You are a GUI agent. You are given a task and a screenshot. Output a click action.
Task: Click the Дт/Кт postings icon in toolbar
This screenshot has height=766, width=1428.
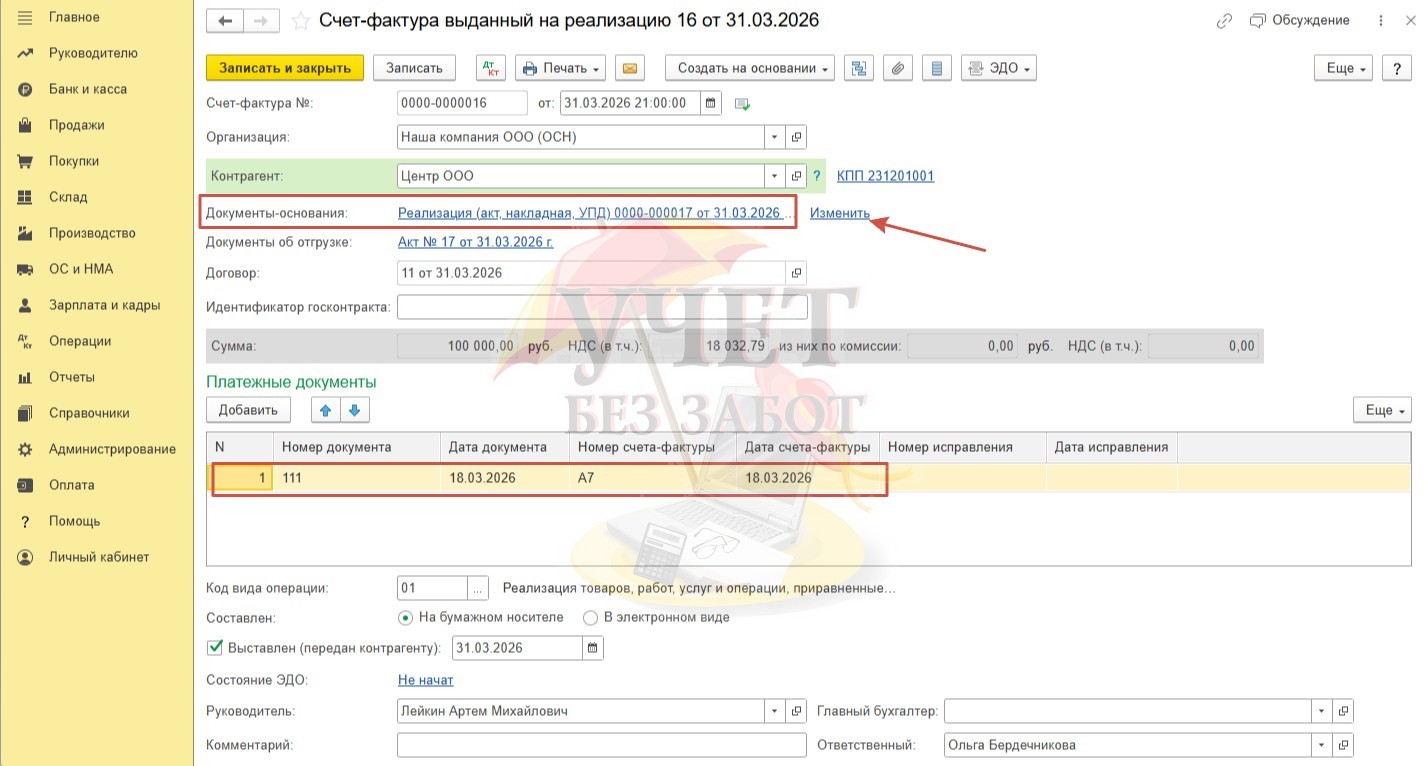click(490, 68)
